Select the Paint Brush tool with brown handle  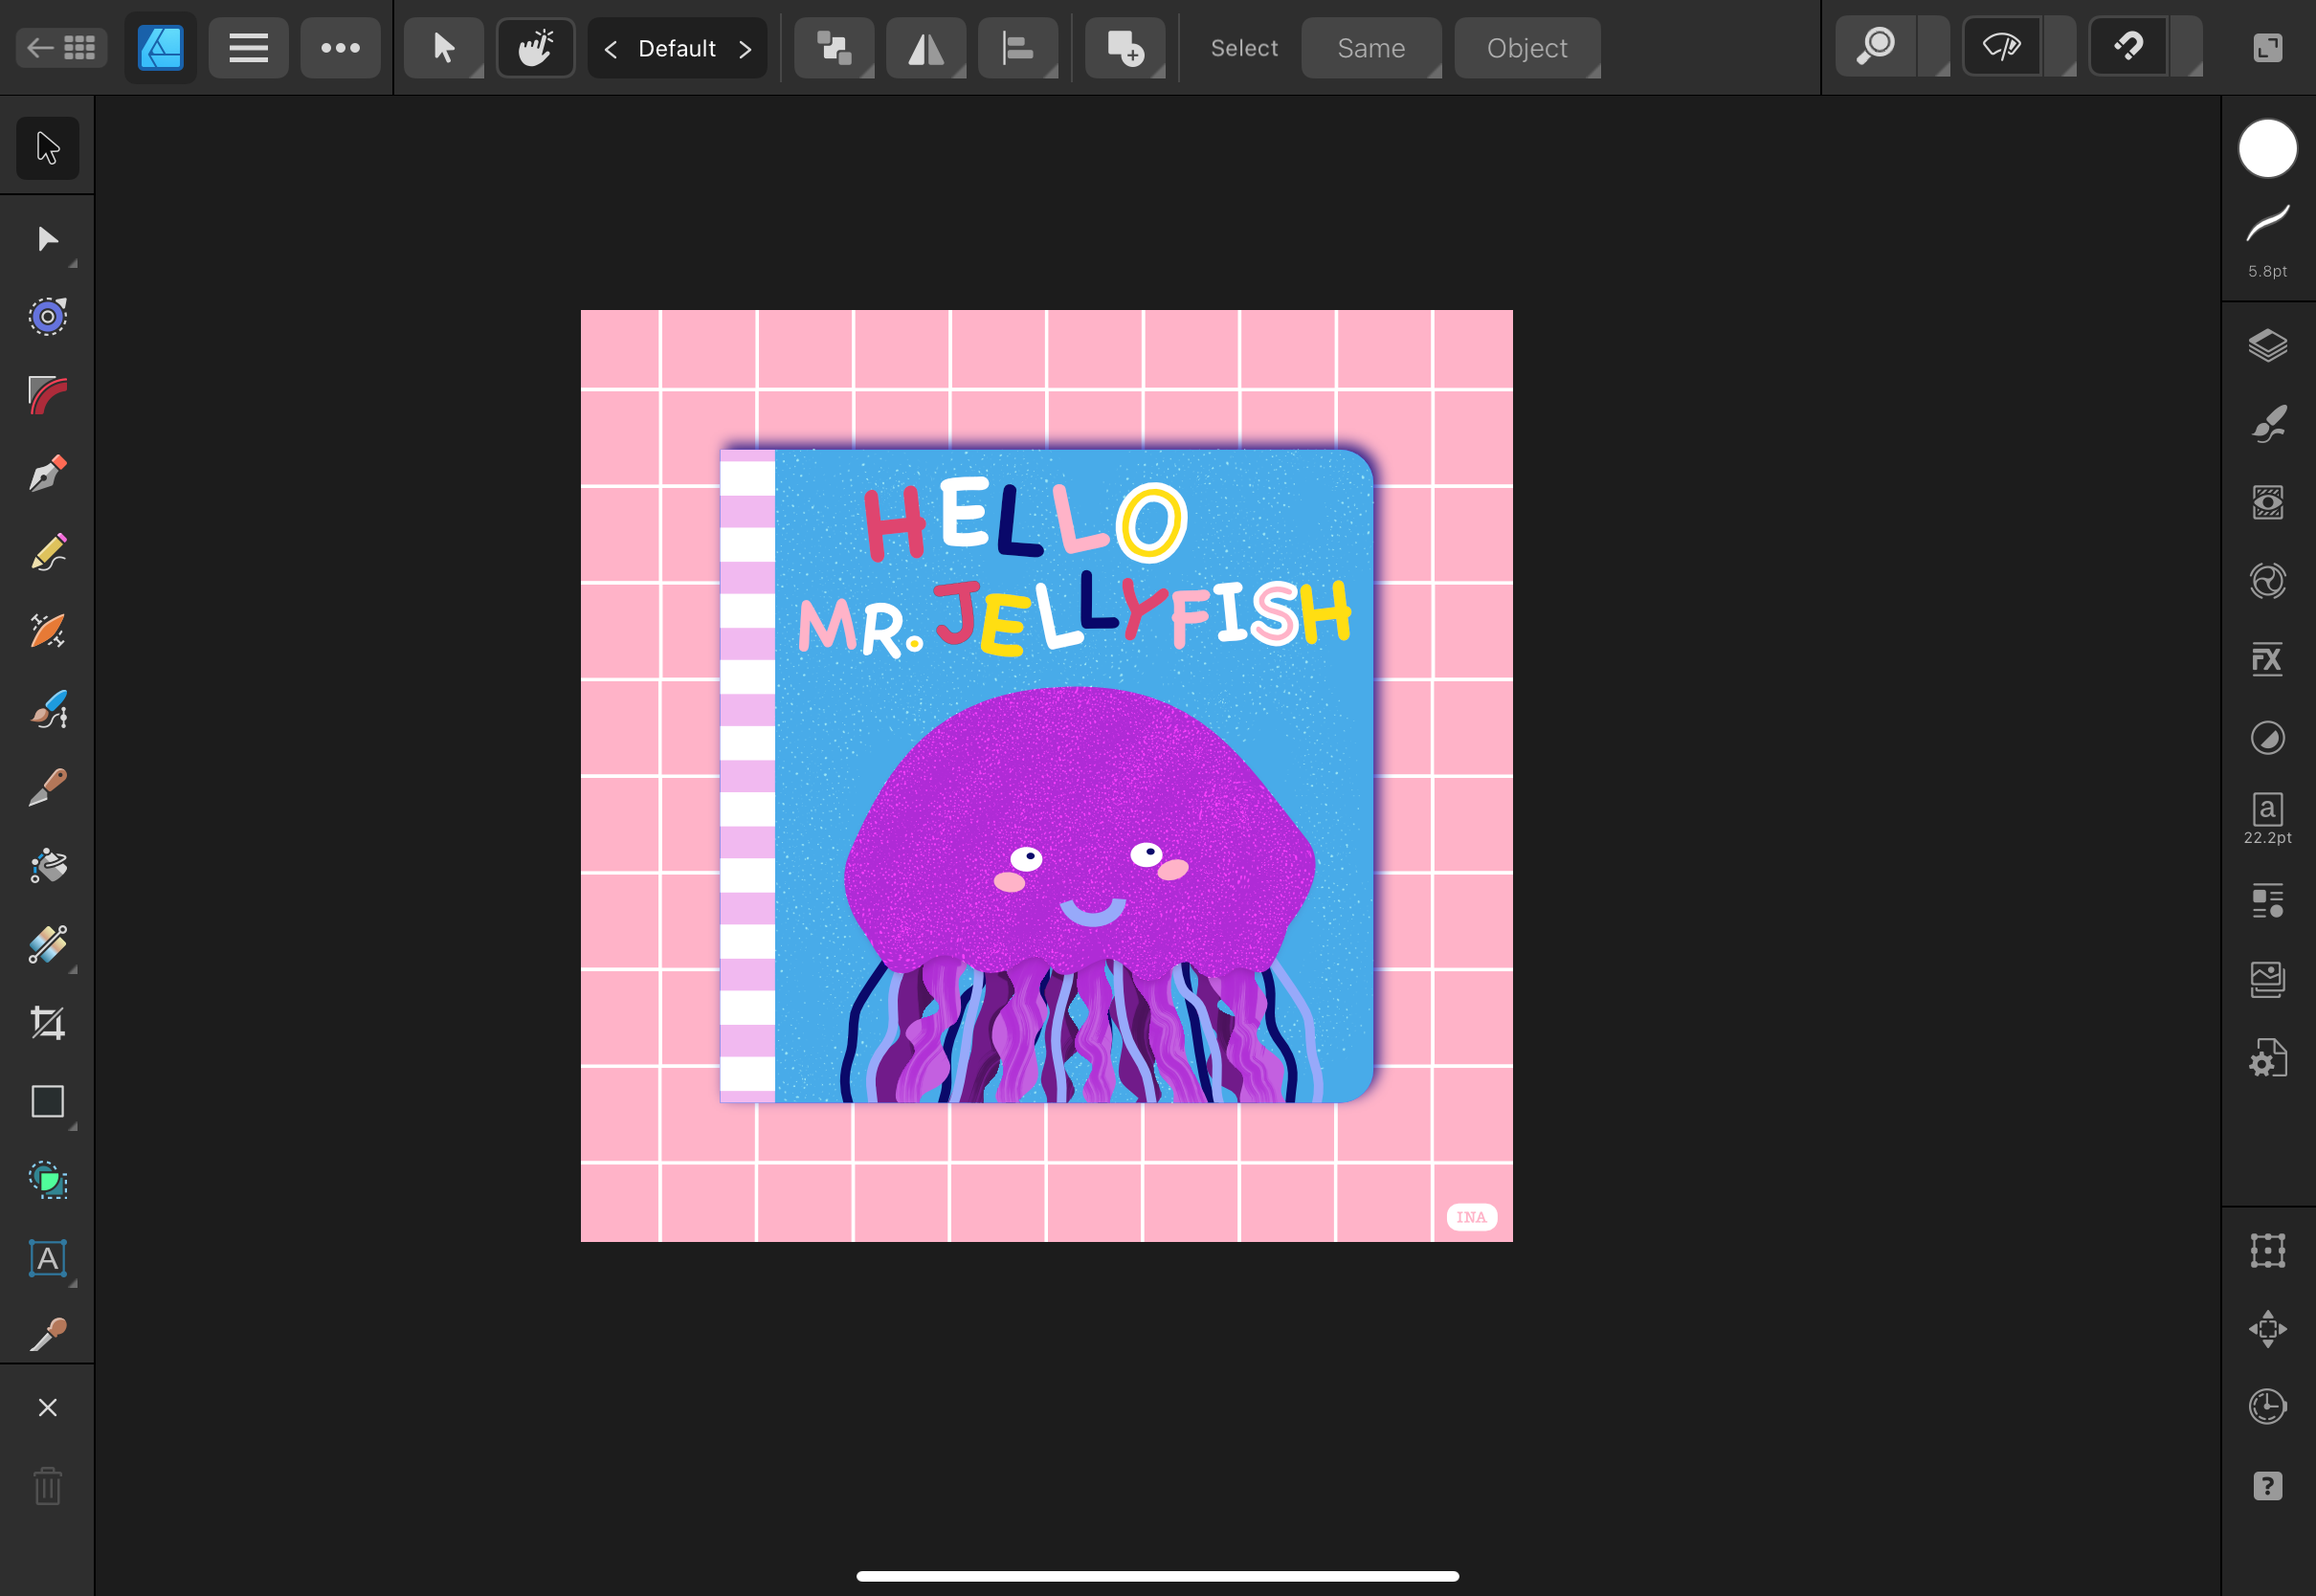pyautogui.click(x=47, y=788)
